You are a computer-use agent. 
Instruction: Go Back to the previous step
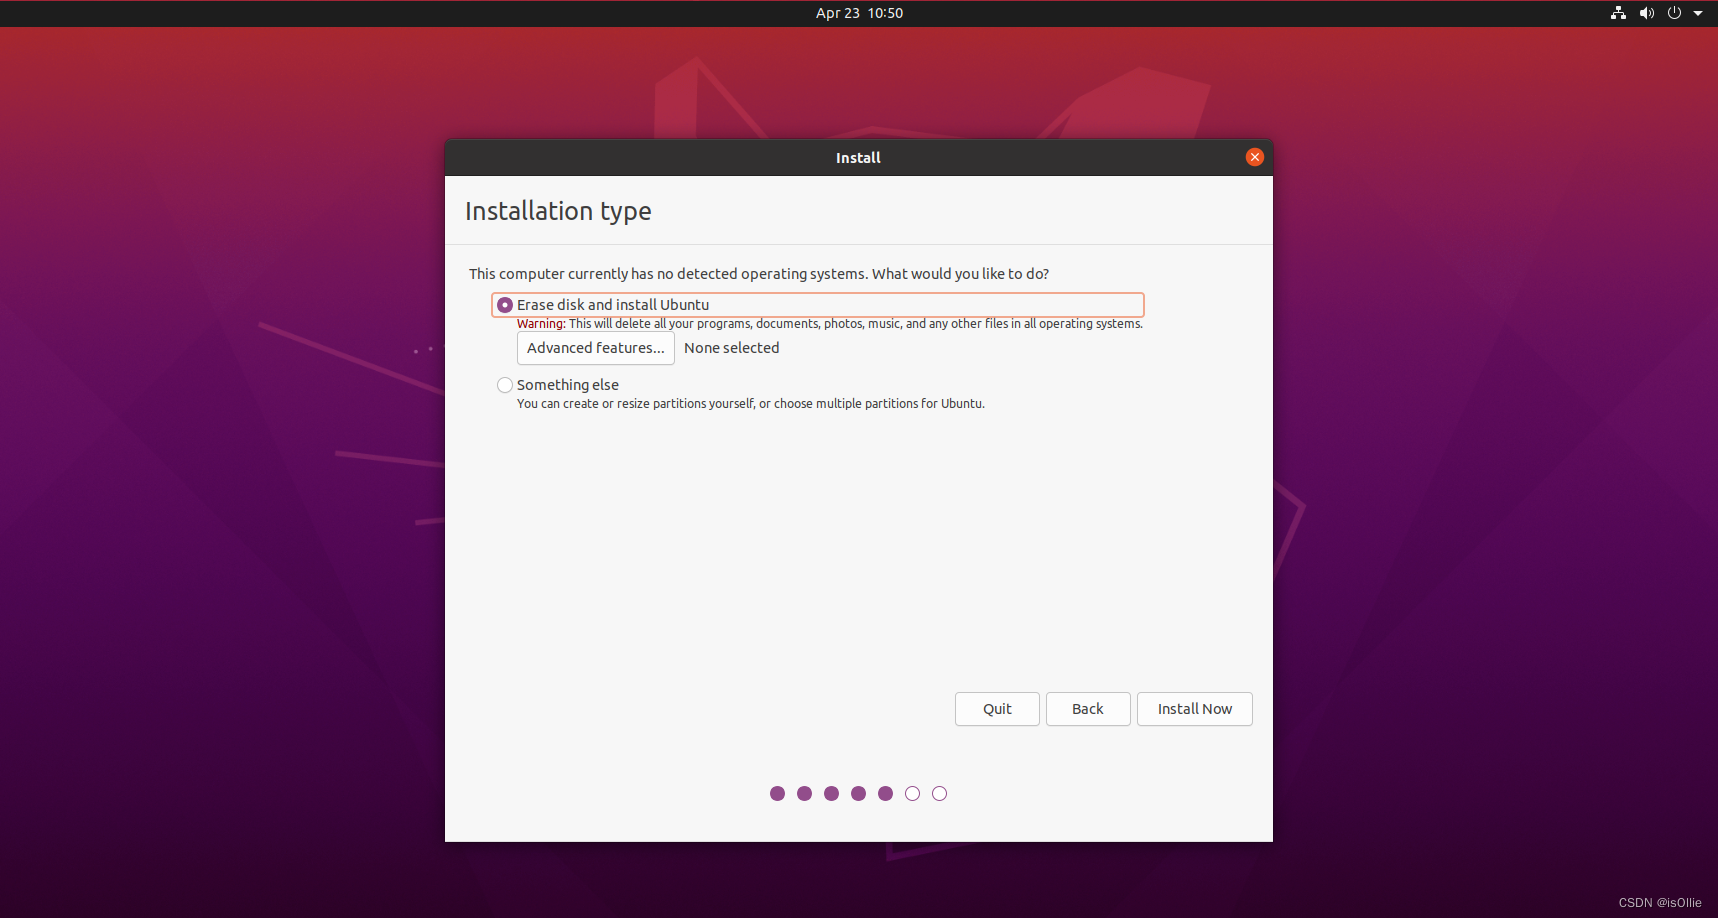[1088, 709]
